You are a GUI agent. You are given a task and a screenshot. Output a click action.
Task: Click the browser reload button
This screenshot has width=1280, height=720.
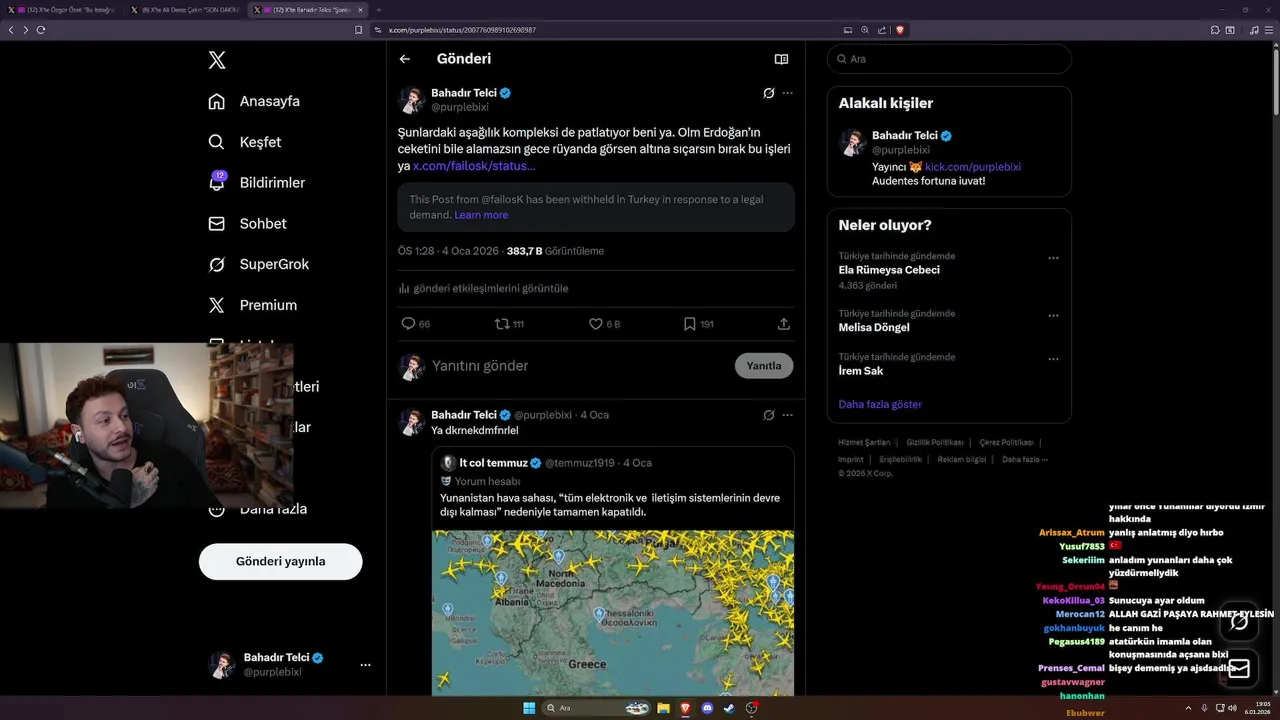pos(41,30)
